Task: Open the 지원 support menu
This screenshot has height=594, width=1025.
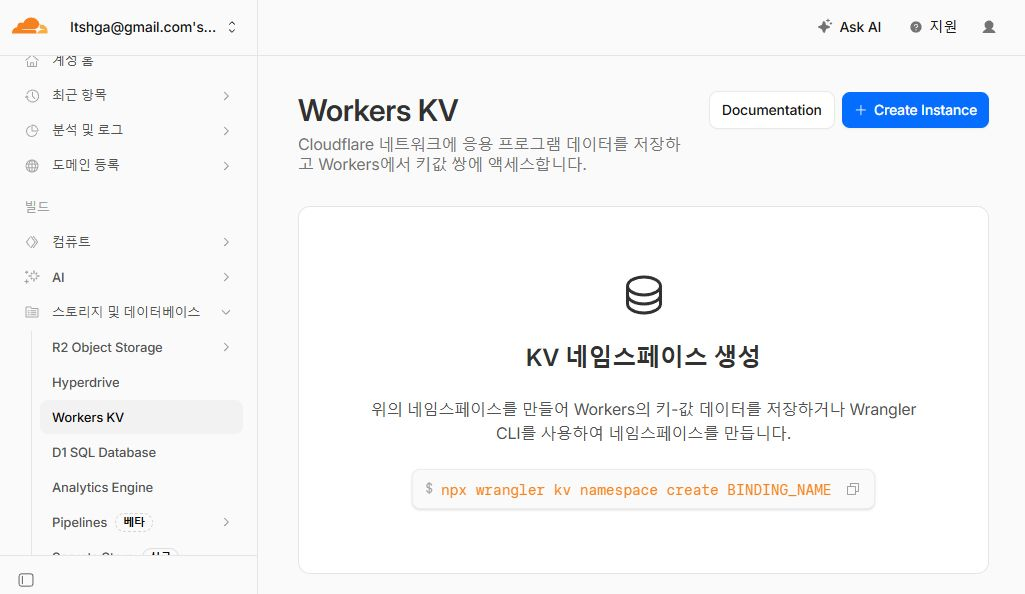Action: (933, 27)
